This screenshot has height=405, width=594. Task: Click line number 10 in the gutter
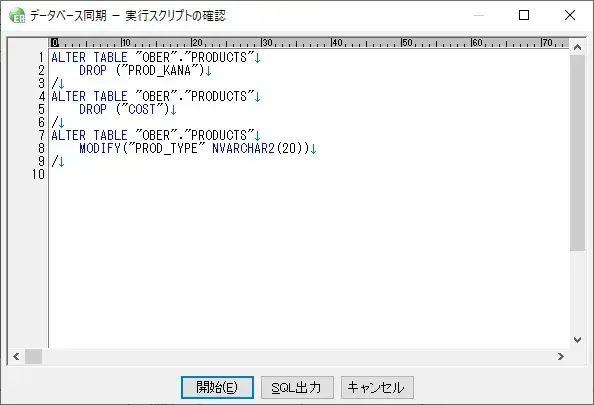(x=38, y=175)
